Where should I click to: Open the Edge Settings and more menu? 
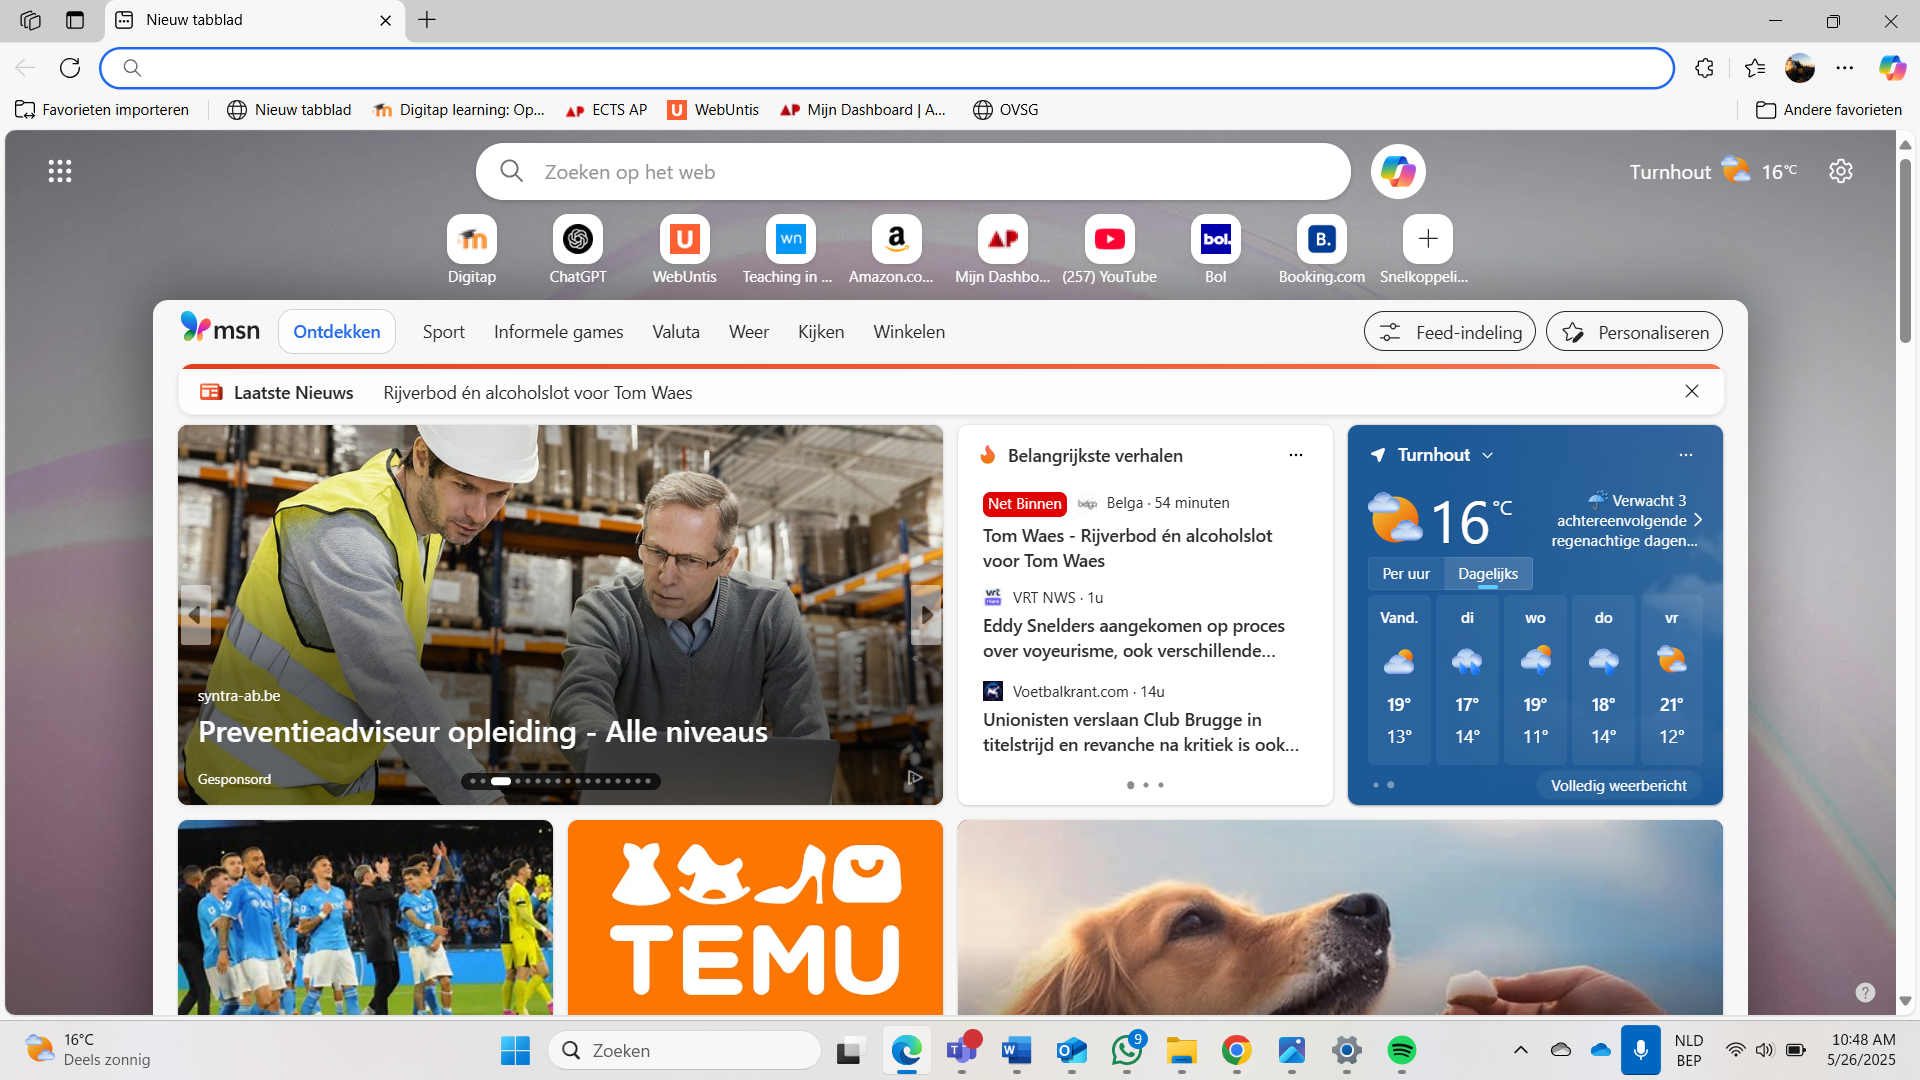tap(1845, 68)
